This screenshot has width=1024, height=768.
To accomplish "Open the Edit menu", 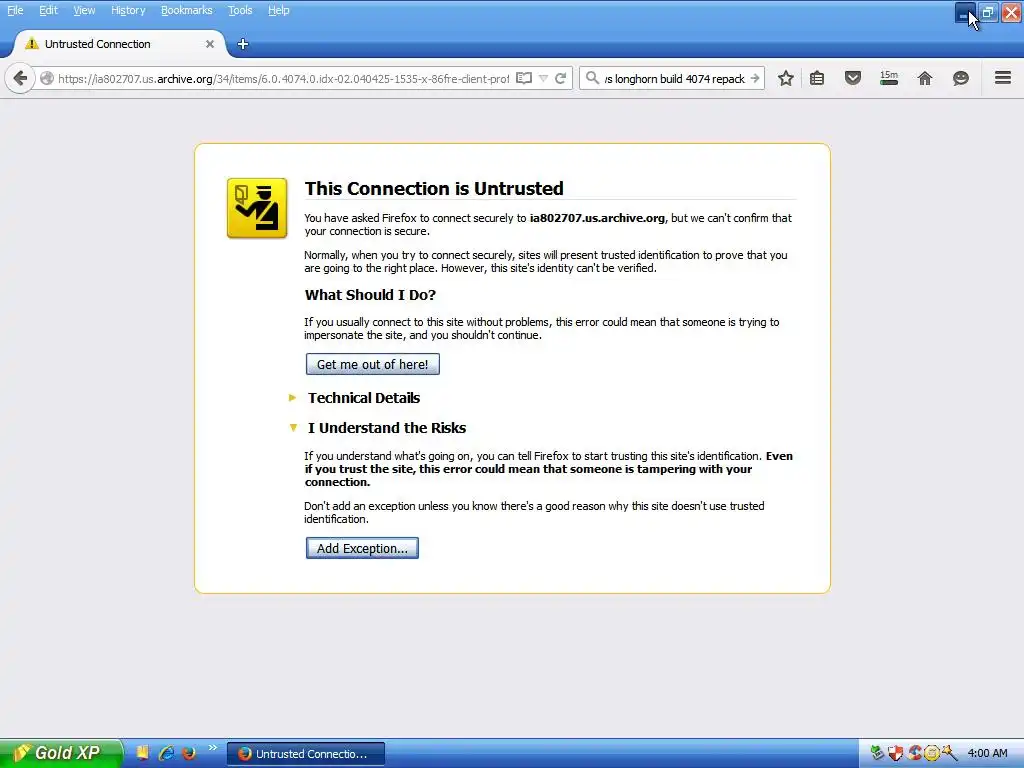I will coord(48,10).
